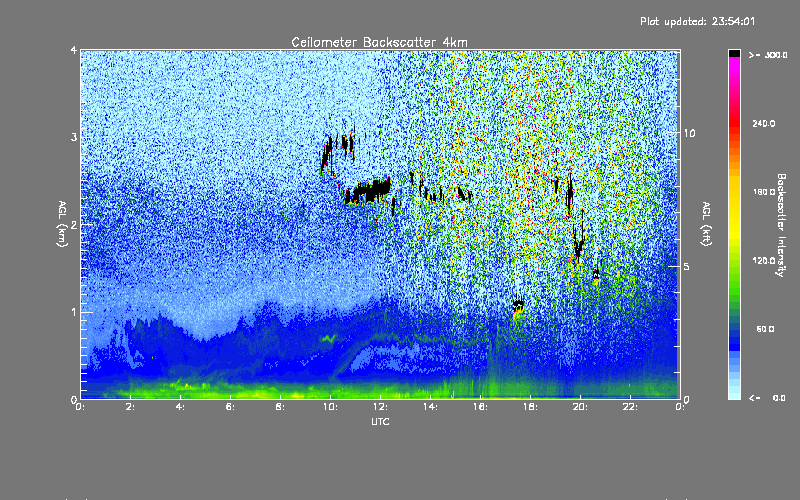Click the '8:' UTC tick label
Screen dimensions: 800x500
[281, 407]
